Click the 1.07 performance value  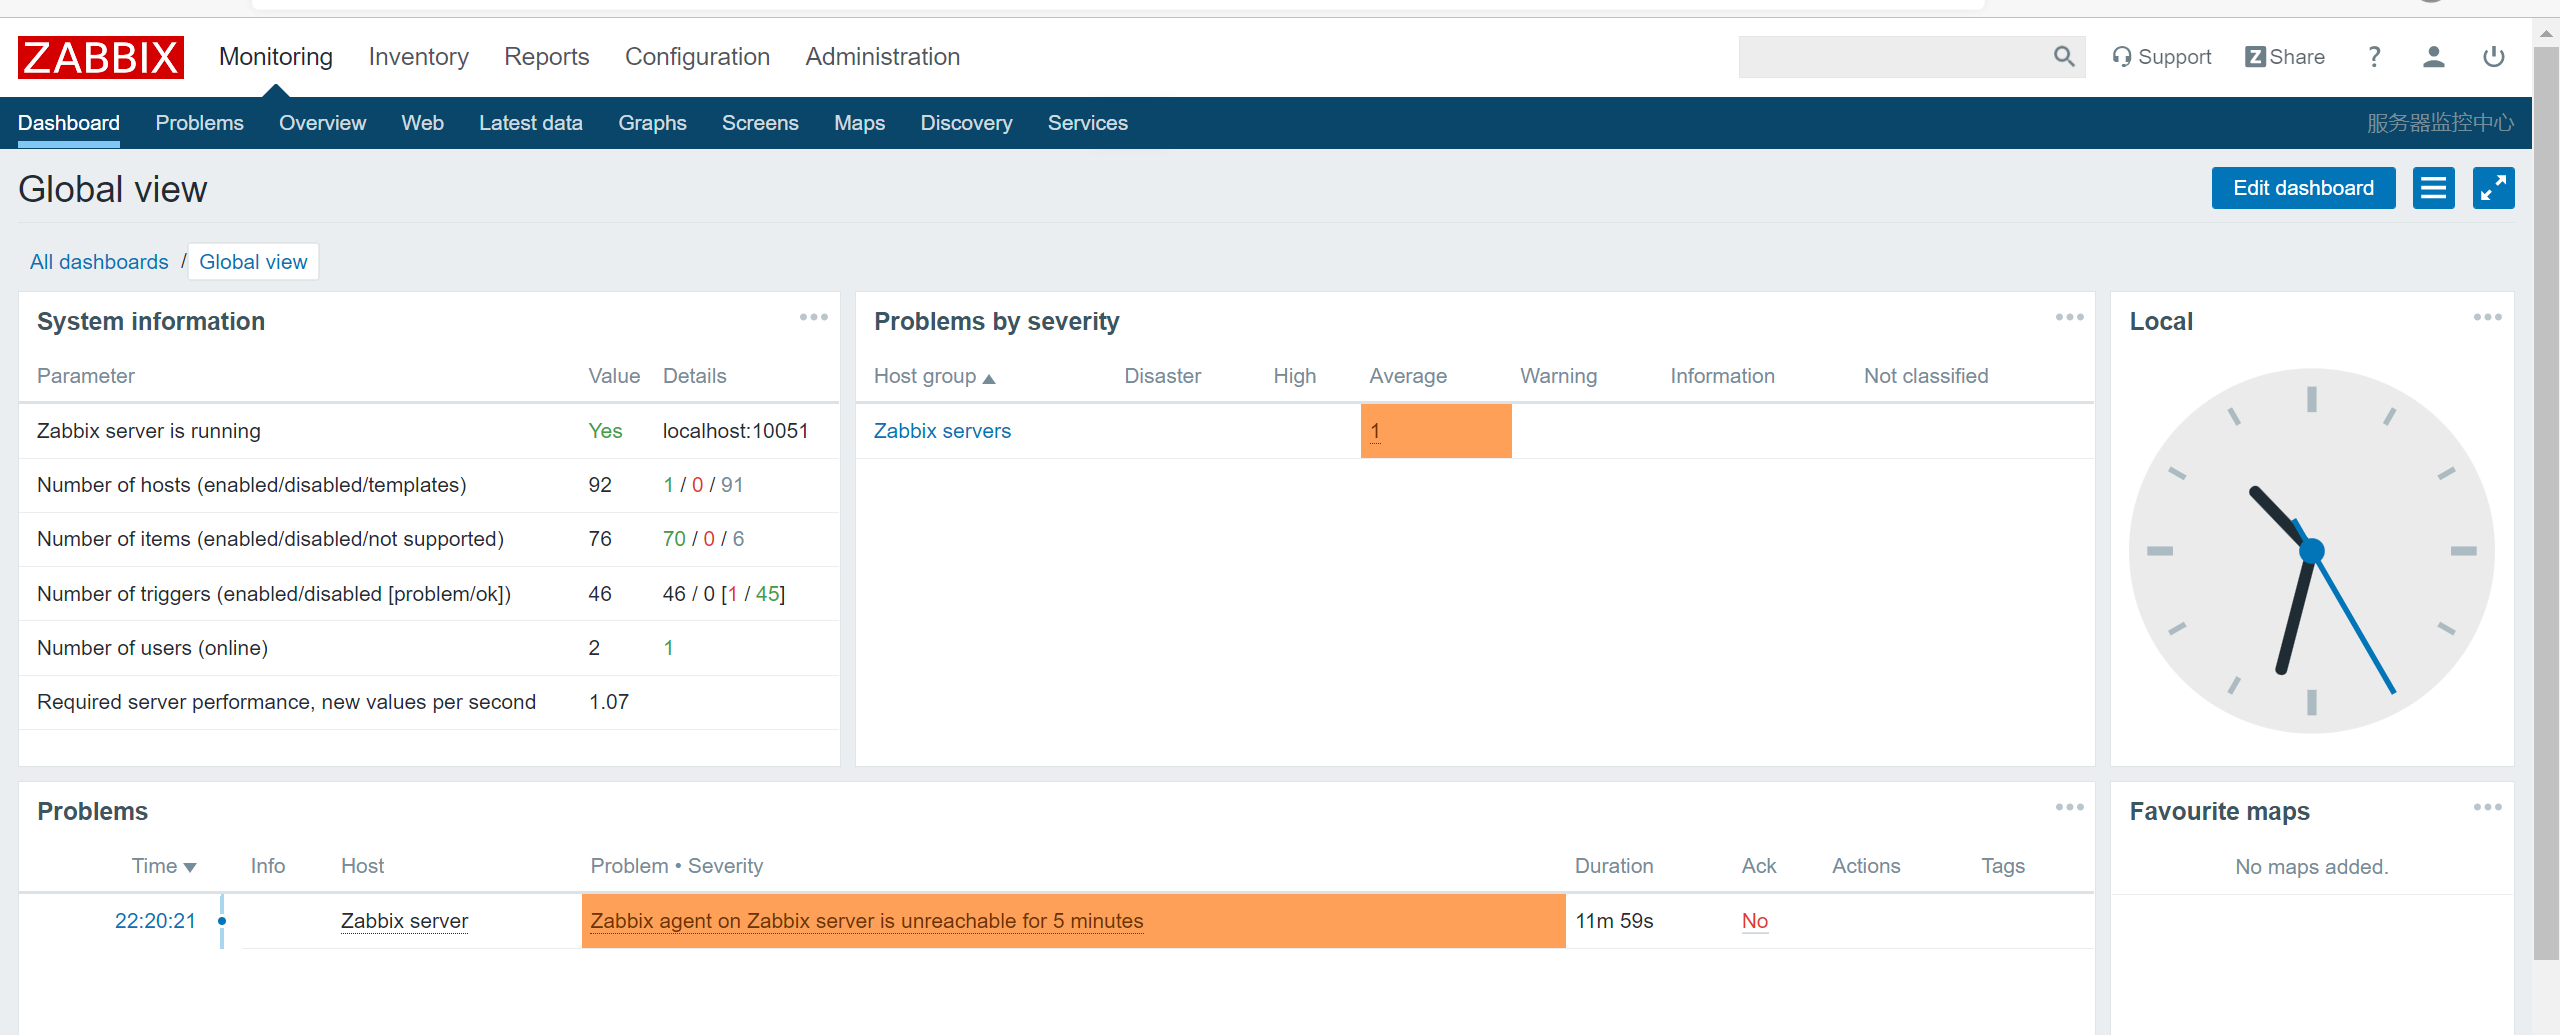[x=609, y=702]
